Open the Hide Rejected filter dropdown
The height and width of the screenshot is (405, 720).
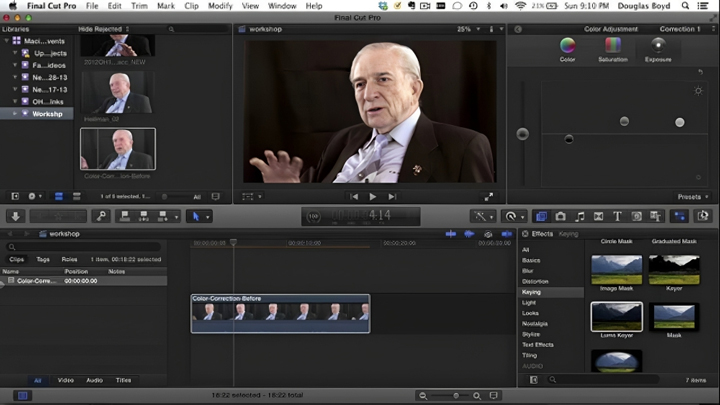point(102,29)
